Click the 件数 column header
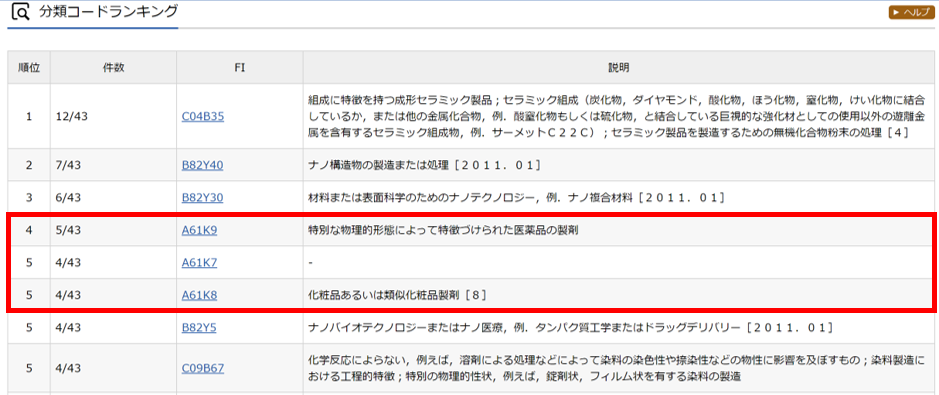 113,68
